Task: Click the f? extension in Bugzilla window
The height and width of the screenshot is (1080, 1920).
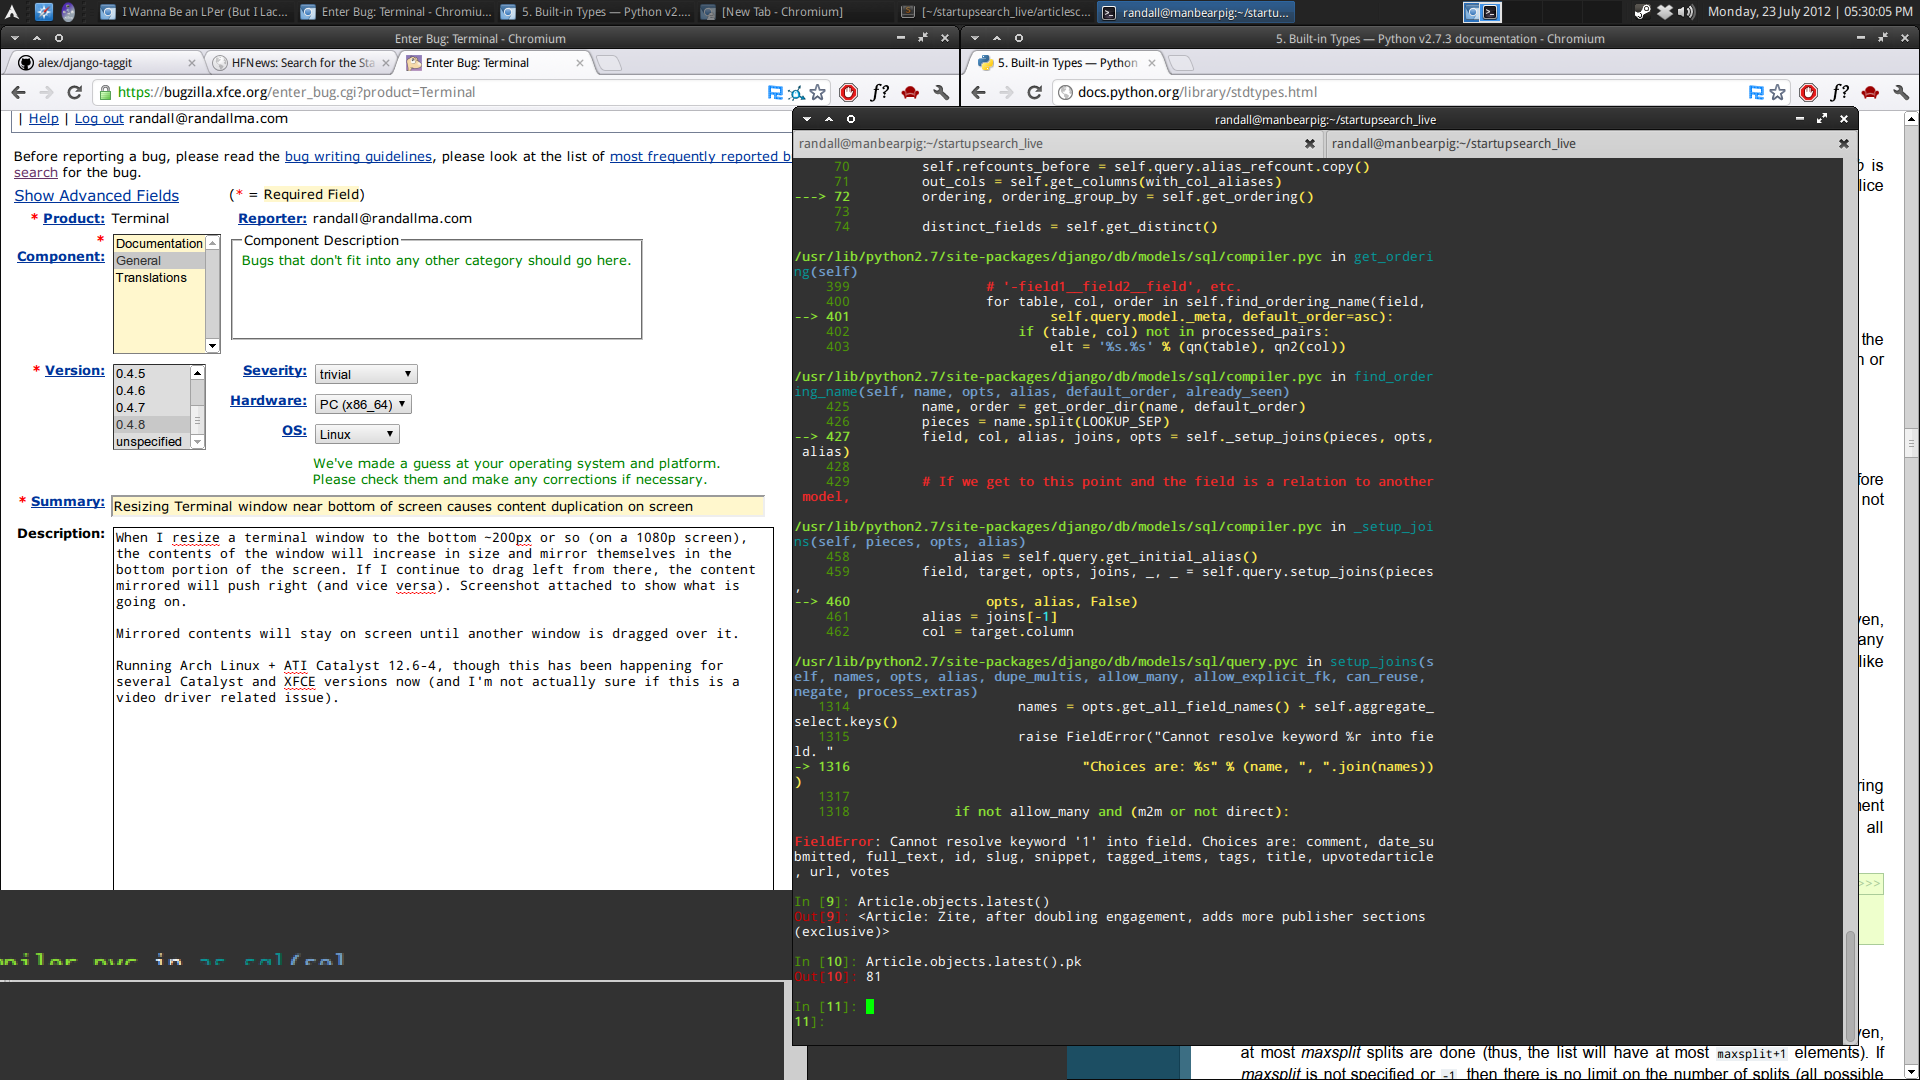Action: [879, 92]
